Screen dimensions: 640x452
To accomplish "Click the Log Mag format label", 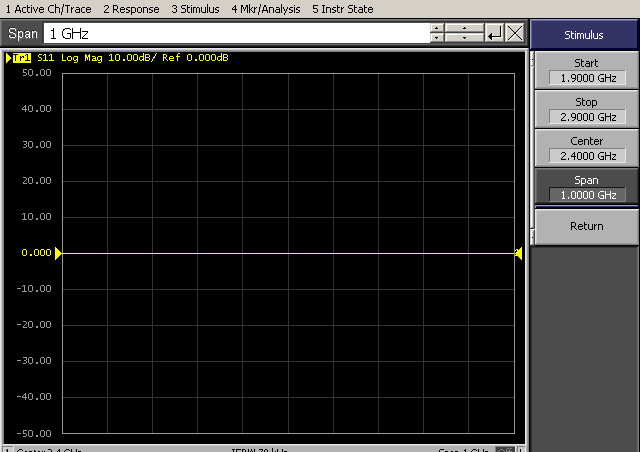I will coord(82,58).
